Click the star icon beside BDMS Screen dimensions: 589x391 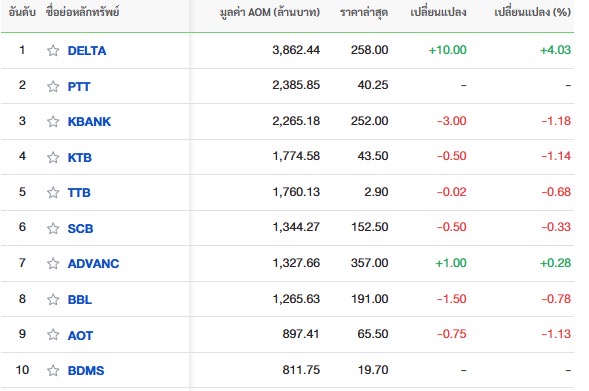53,370
